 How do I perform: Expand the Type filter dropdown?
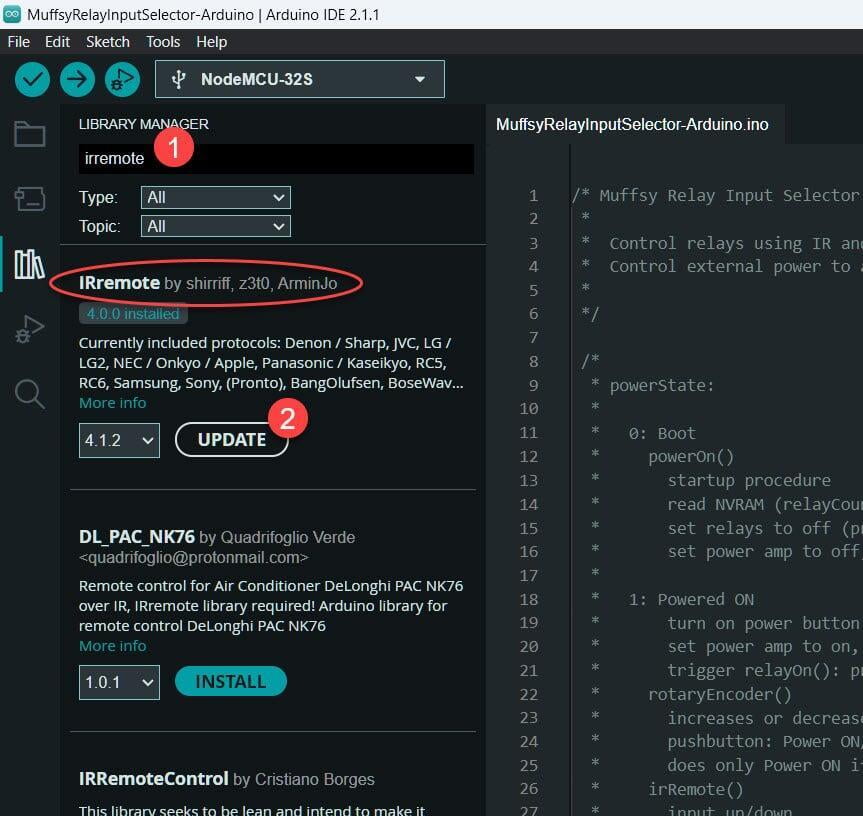(x=216, y=198)
